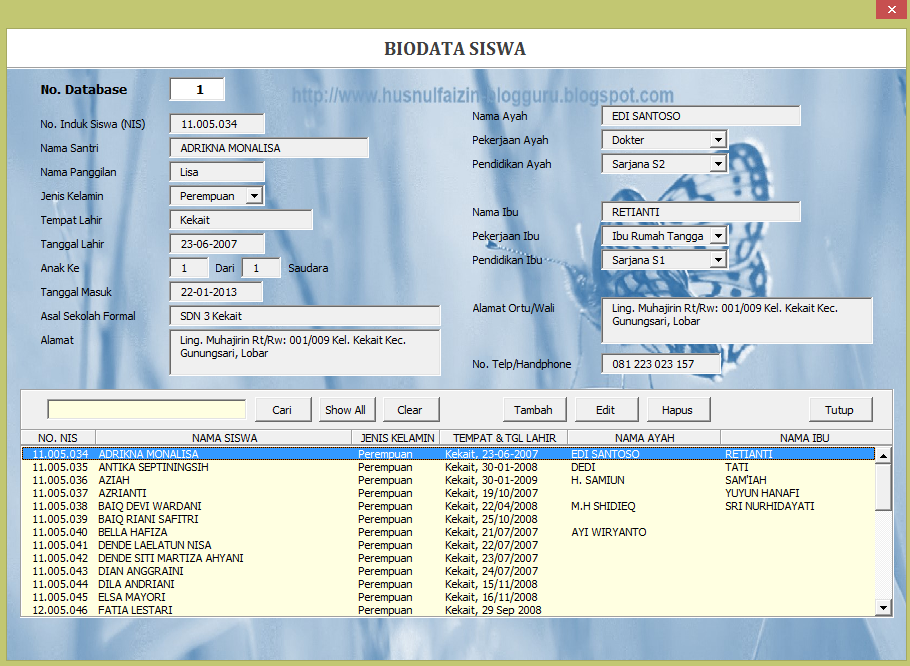Screen dimensions: 910x666
Task: Click the Nama Santri input field
Action: [x=240, y=147]
